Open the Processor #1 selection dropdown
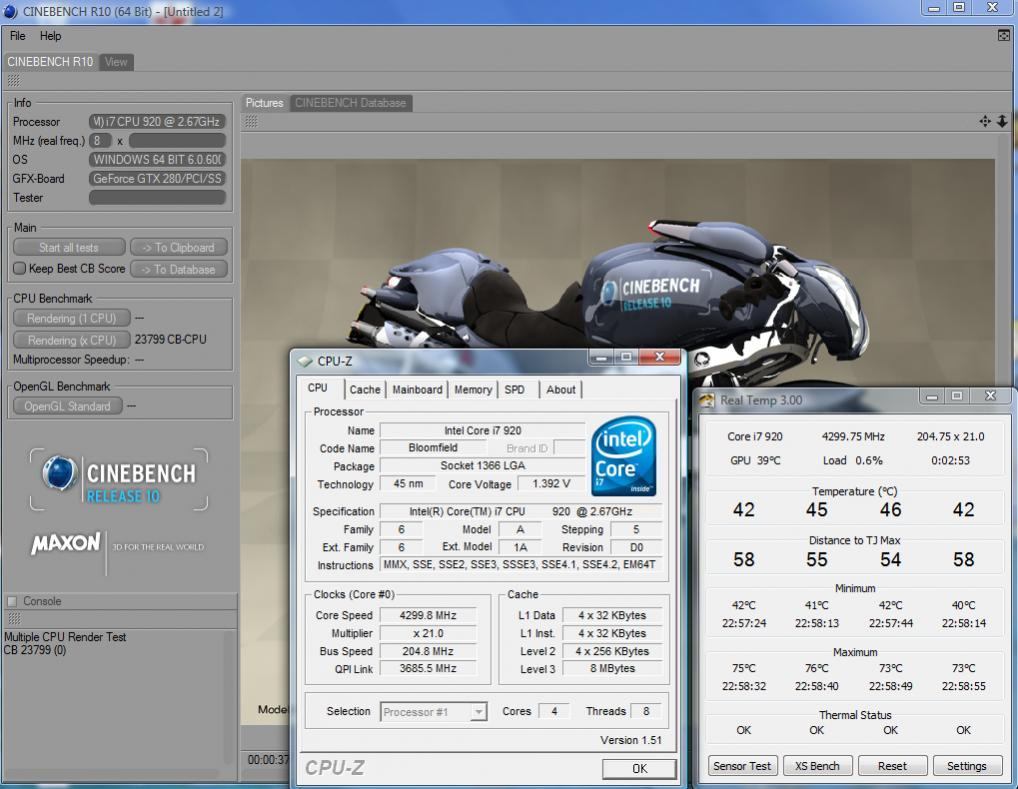 click(x=433, y=712)
